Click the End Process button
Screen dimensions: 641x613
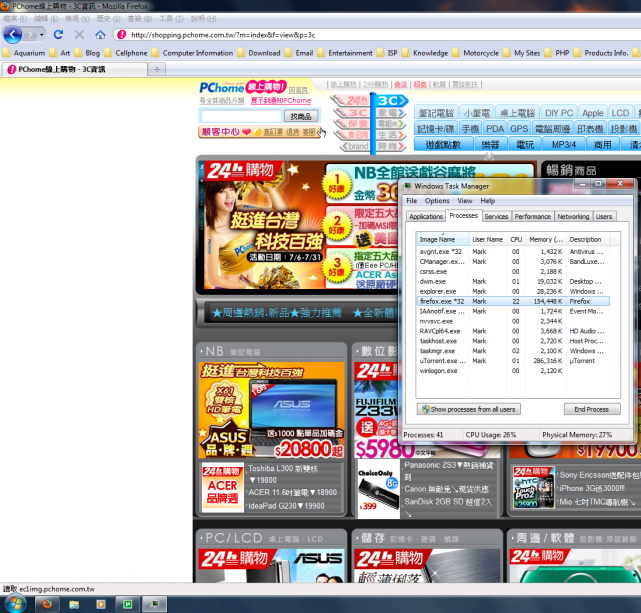592,409
